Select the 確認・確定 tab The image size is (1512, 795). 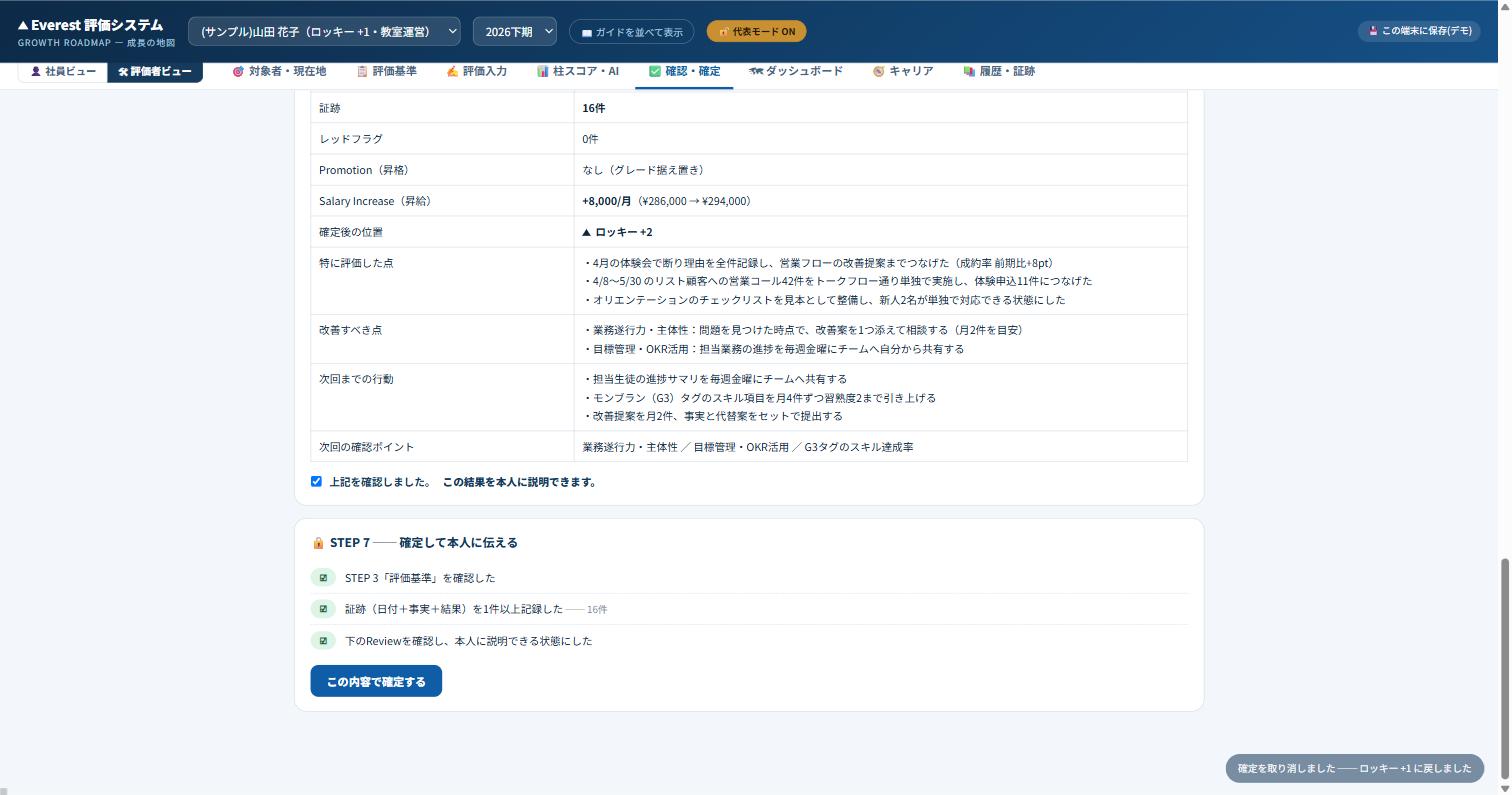(684, 71)
